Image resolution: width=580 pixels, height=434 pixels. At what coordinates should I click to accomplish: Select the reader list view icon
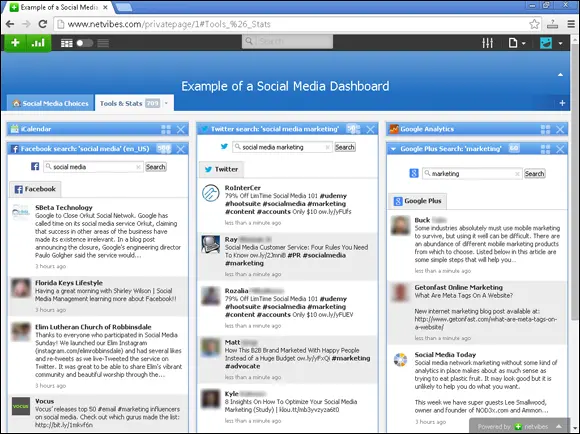pyautogui.click(x=103, y=43)
